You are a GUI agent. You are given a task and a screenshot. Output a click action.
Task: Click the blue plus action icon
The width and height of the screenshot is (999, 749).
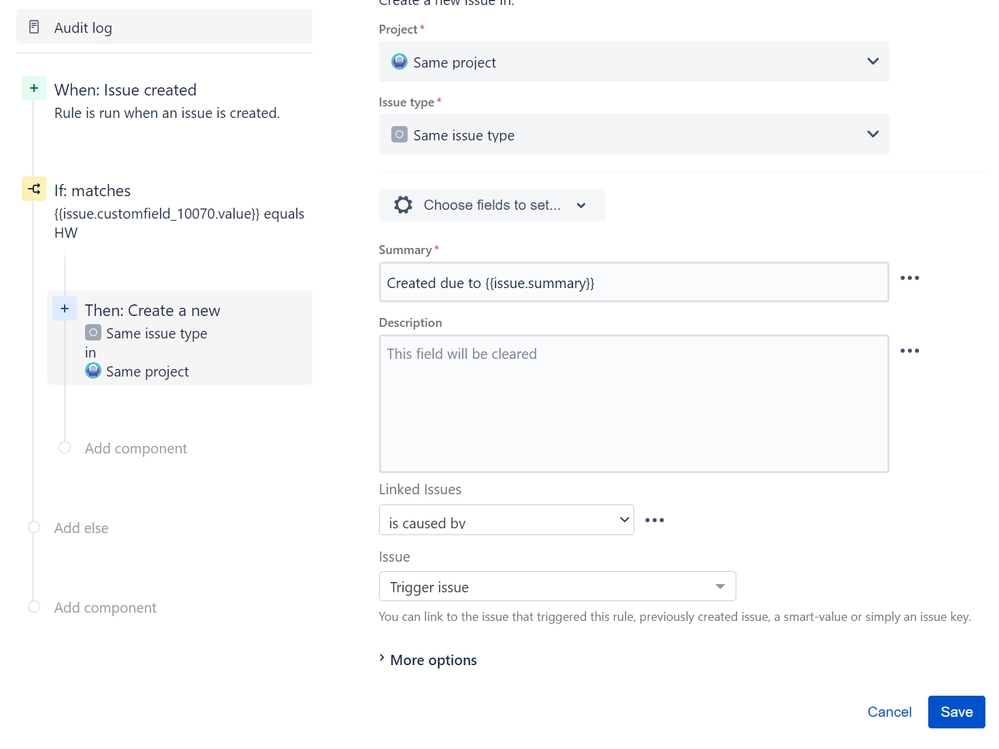65,309
